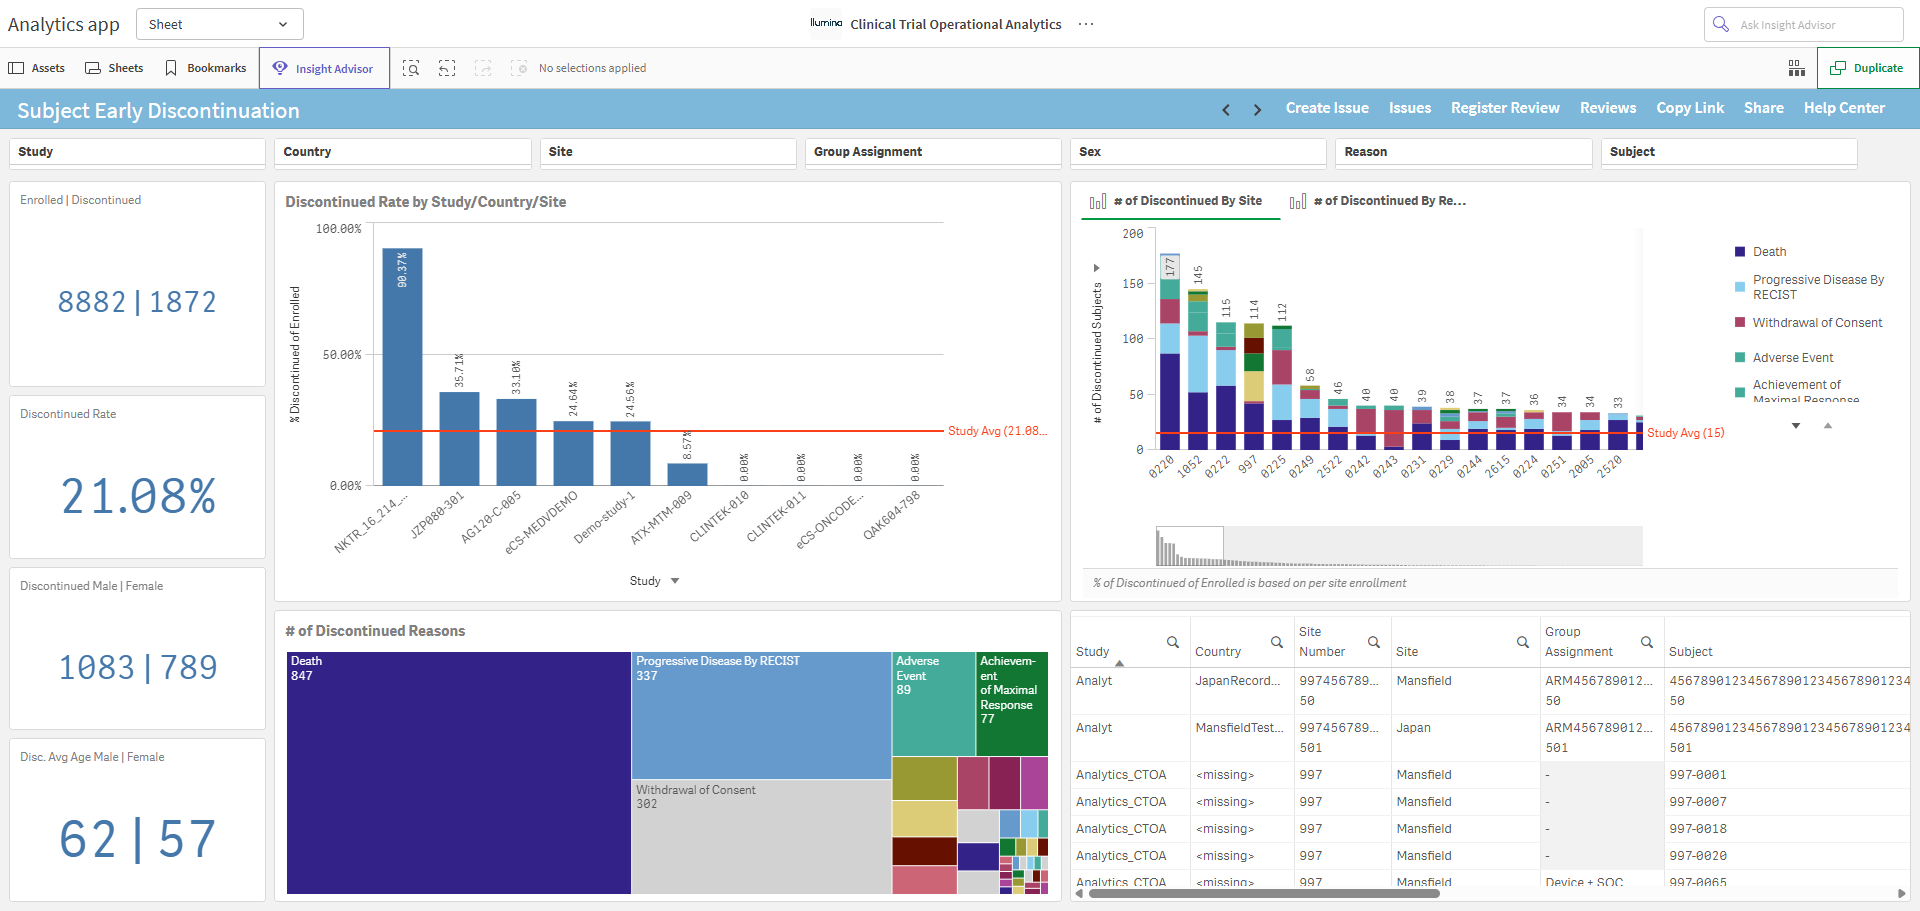
Task: Open the Group Assignment filter pane
Action: [933, 152]
